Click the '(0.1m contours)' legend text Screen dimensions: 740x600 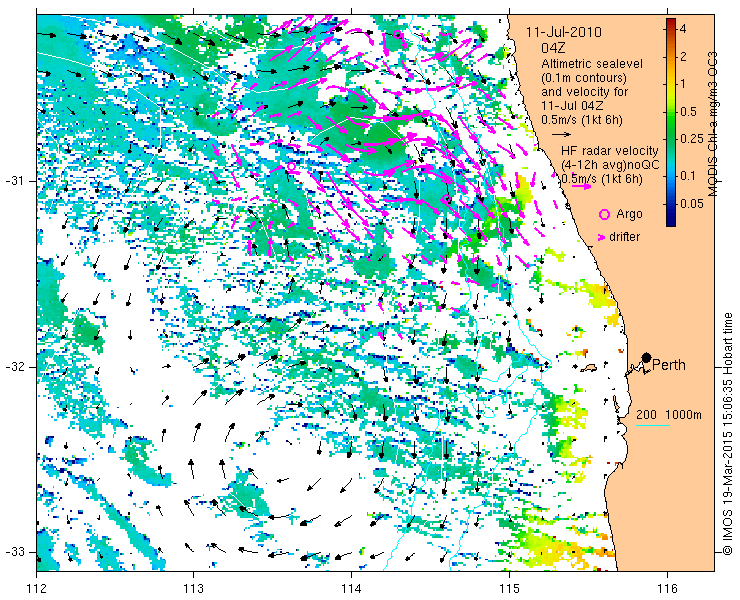coord(584,77)
